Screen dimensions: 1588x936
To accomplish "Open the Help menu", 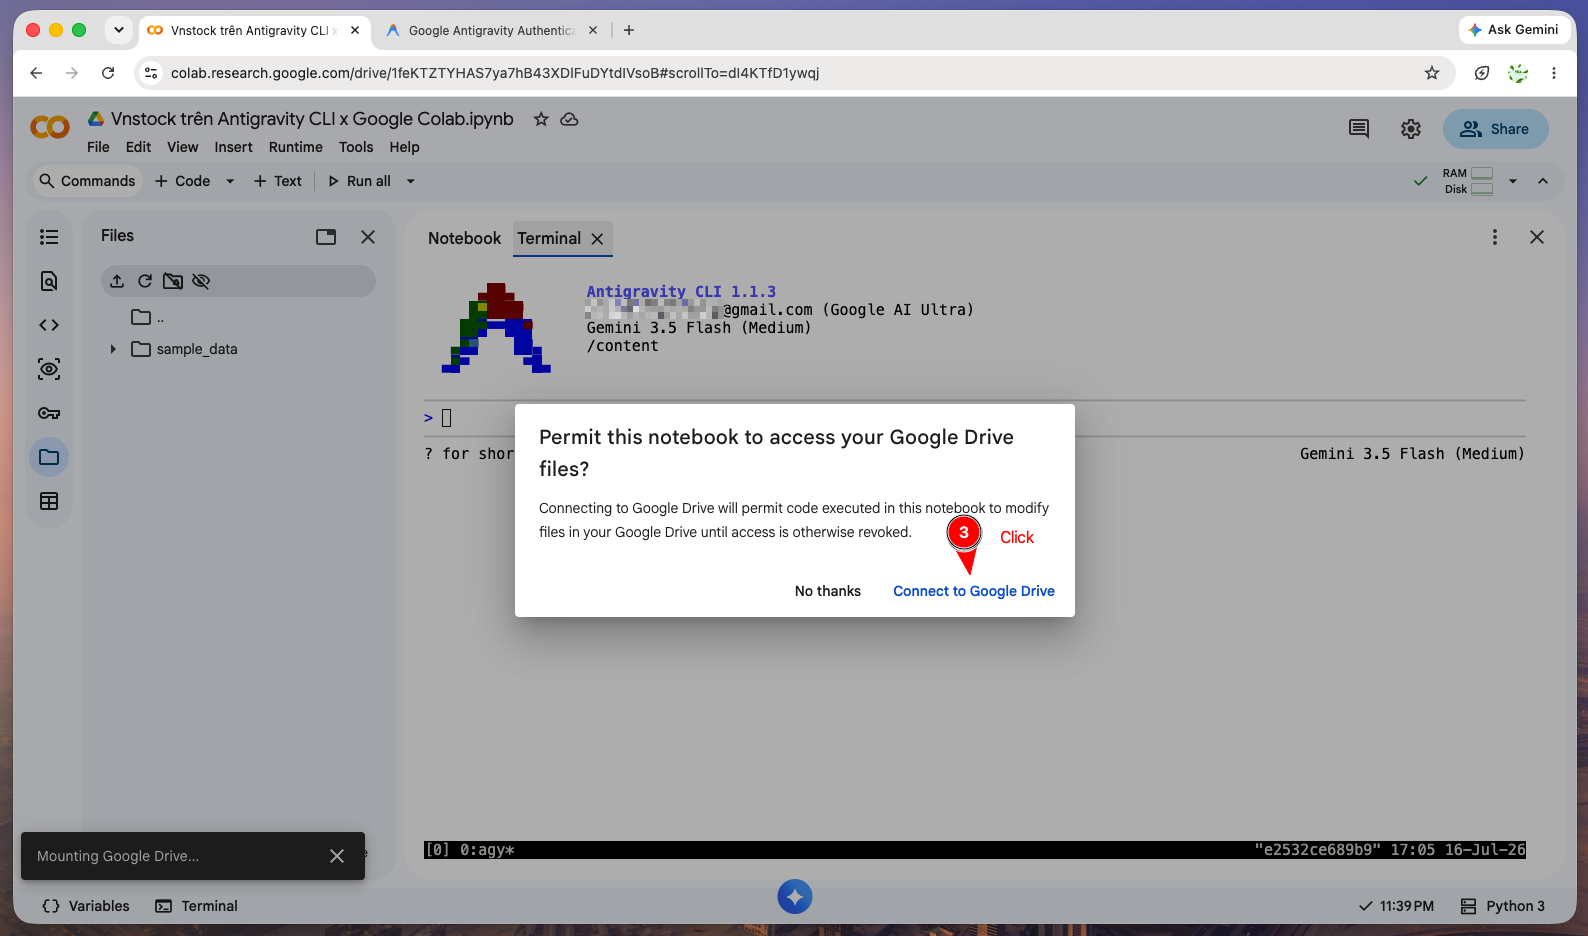I will click(405, 147).
